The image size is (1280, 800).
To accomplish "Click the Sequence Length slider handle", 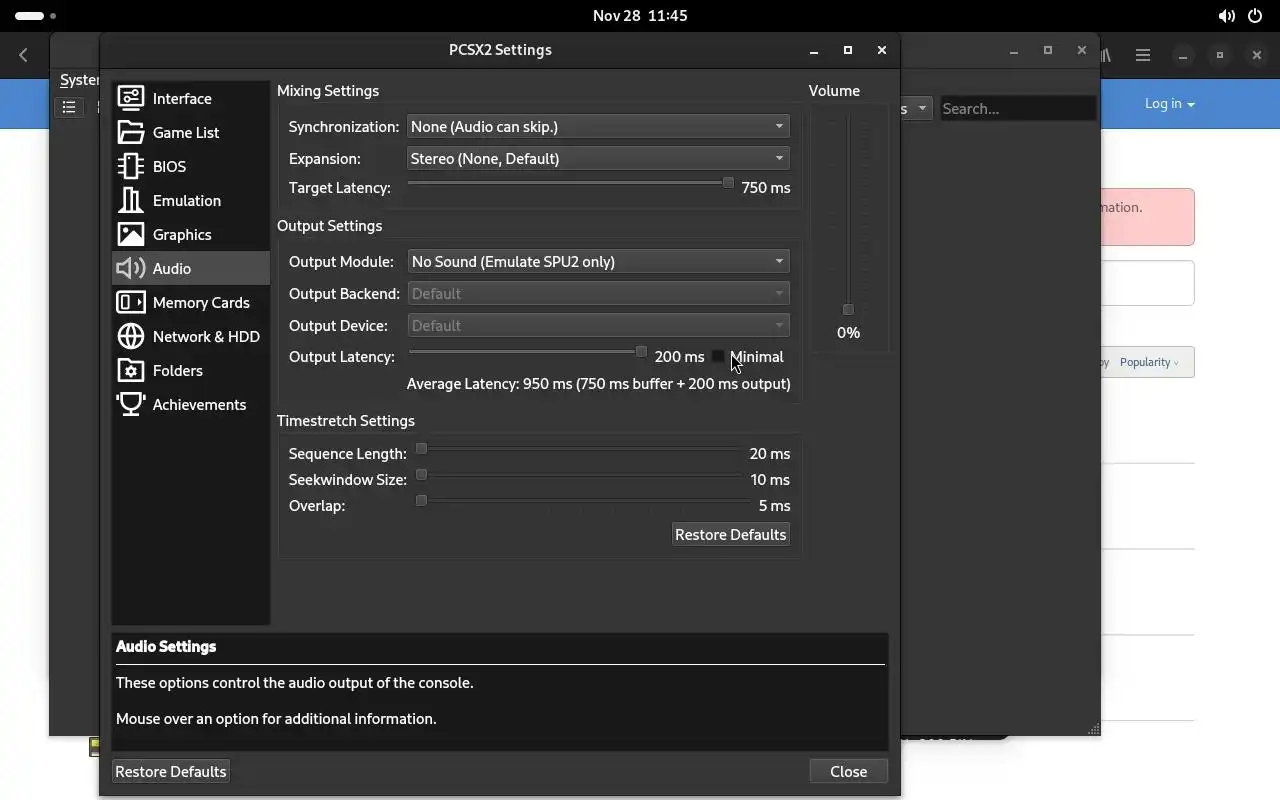I will [x=421, y=449].
